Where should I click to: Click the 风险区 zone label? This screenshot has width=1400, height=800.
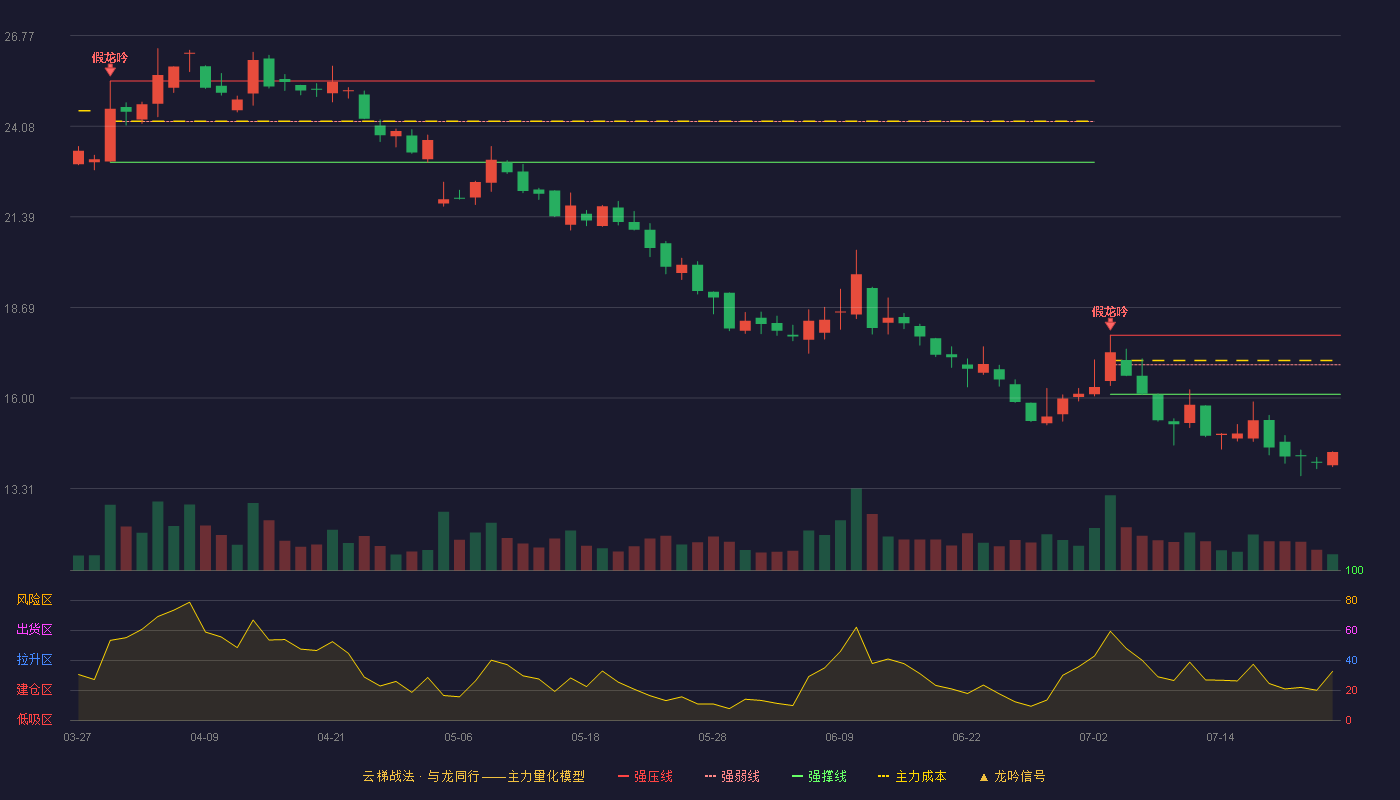34,600
